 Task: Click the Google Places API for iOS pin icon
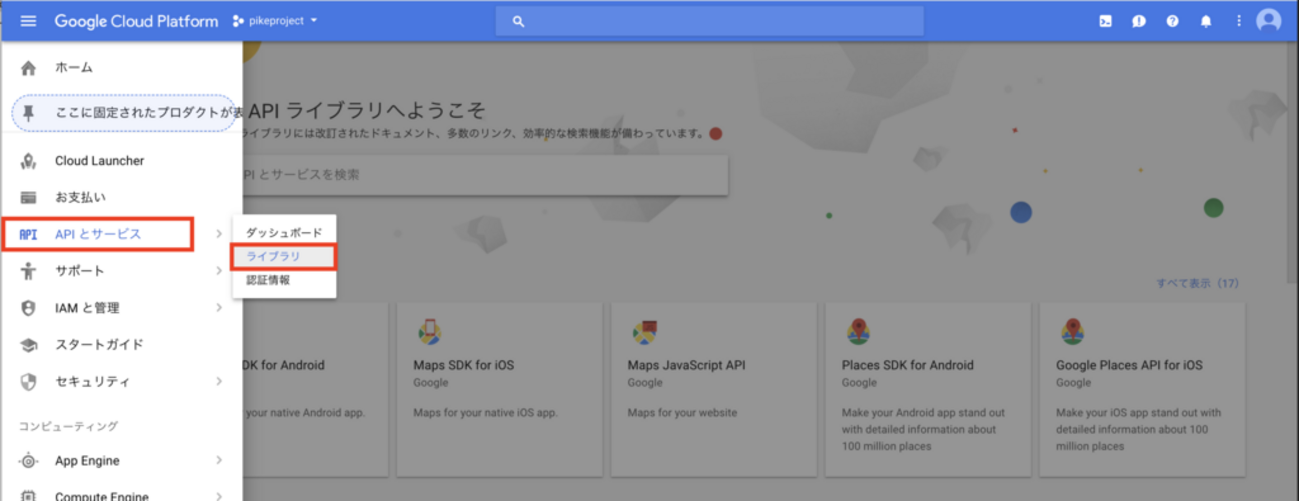click(x=1072, y=332)
